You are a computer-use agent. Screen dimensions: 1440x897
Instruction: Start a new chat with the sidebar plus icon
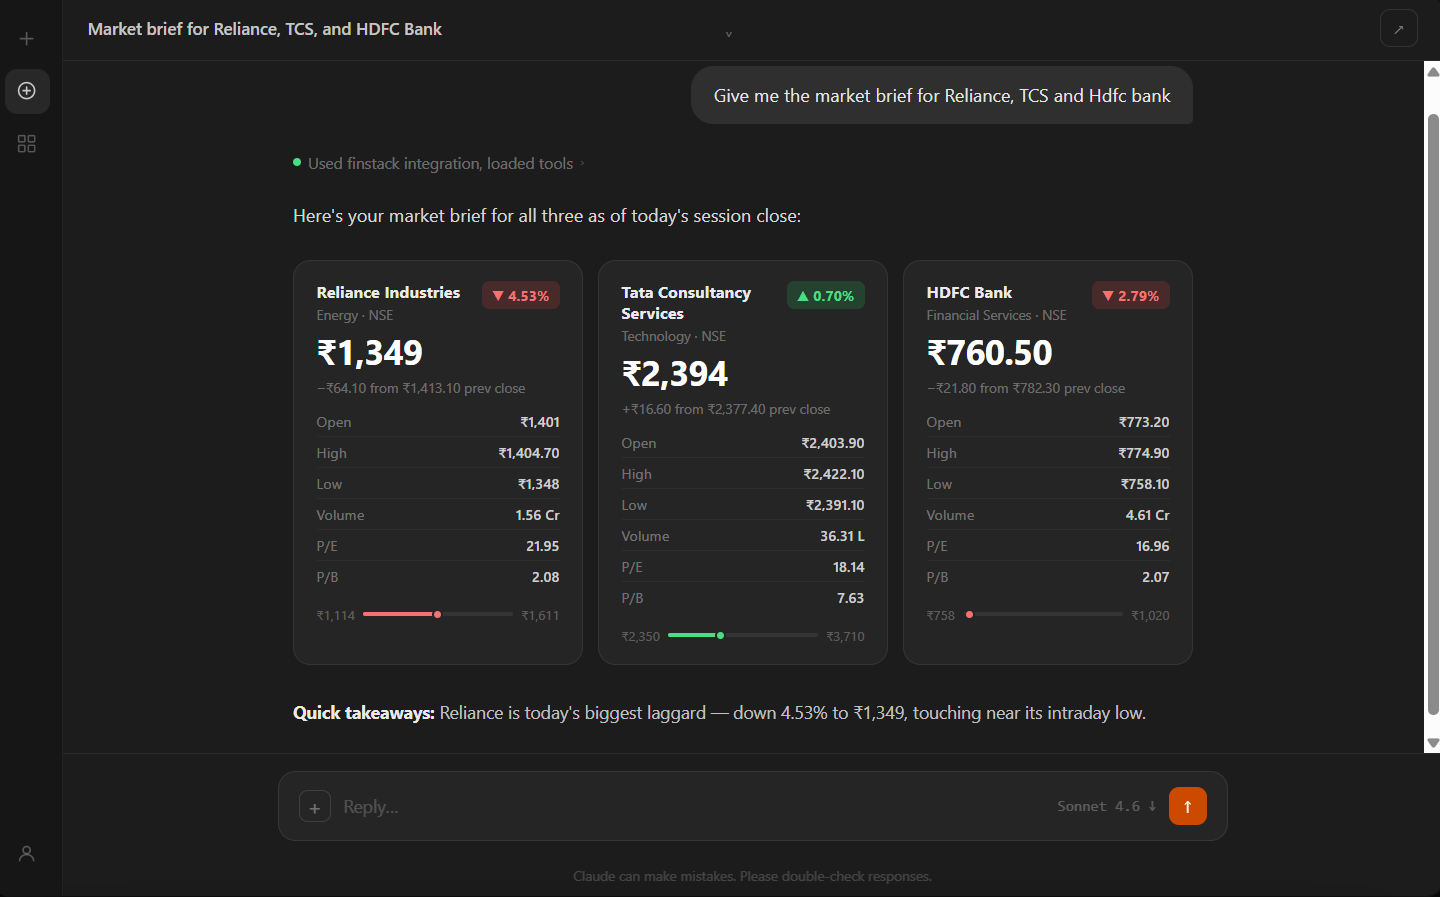click(x=26, y=38)
